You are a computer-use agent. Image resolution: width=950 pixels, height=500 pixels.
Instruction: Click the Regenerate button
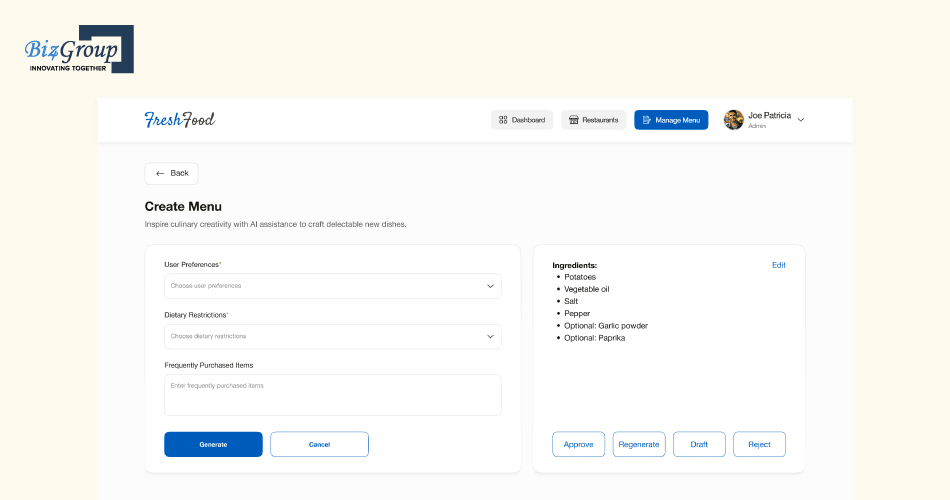(639, 444)
